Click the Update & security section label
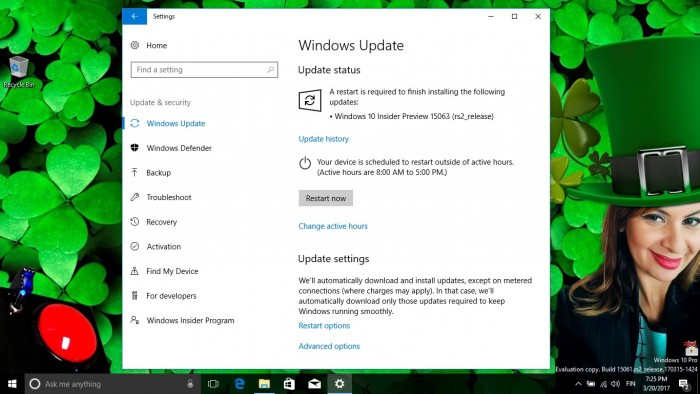 (160, 103)
